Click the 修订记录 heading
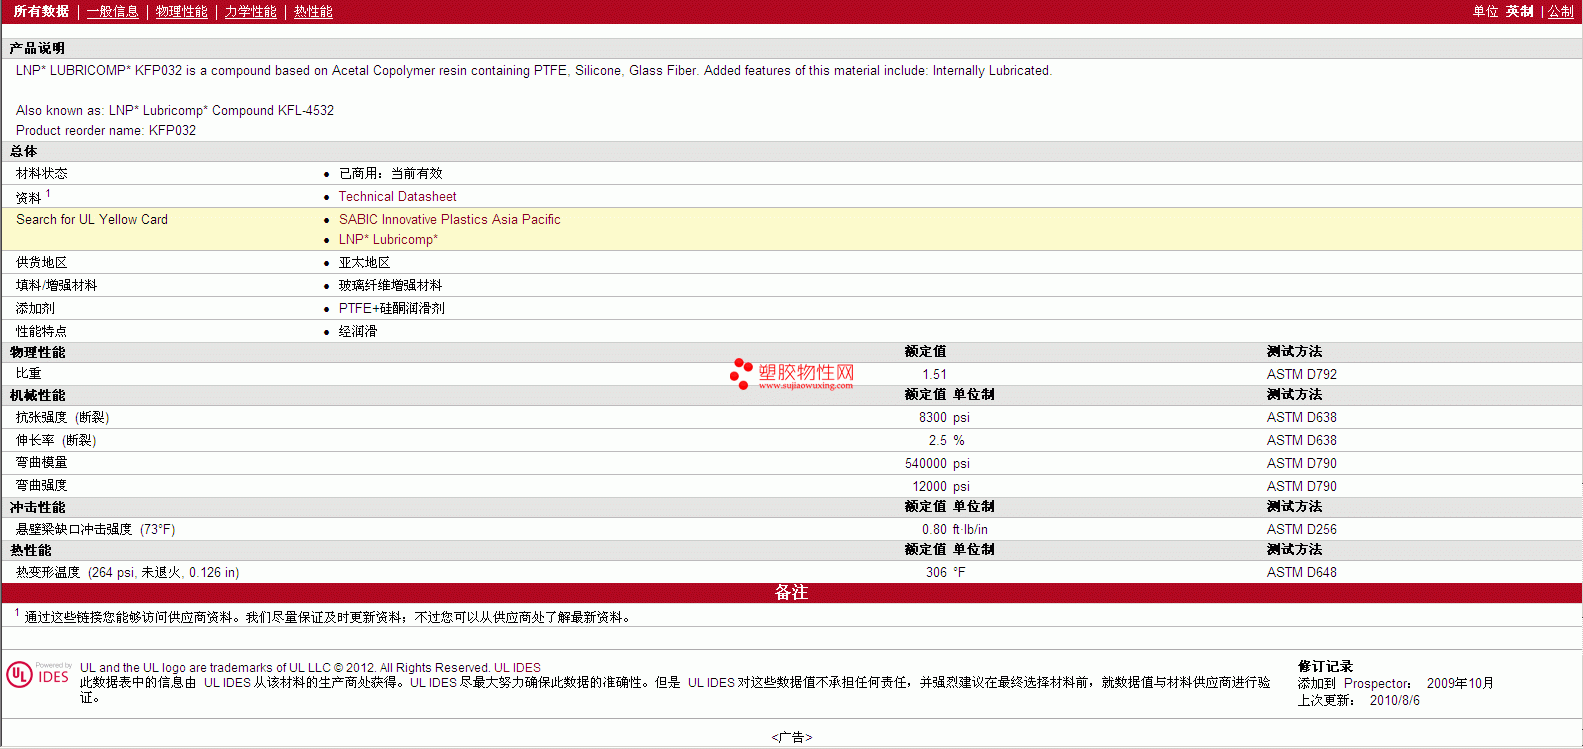Viewport: 1583px width, 749px height. (1325, 666)
